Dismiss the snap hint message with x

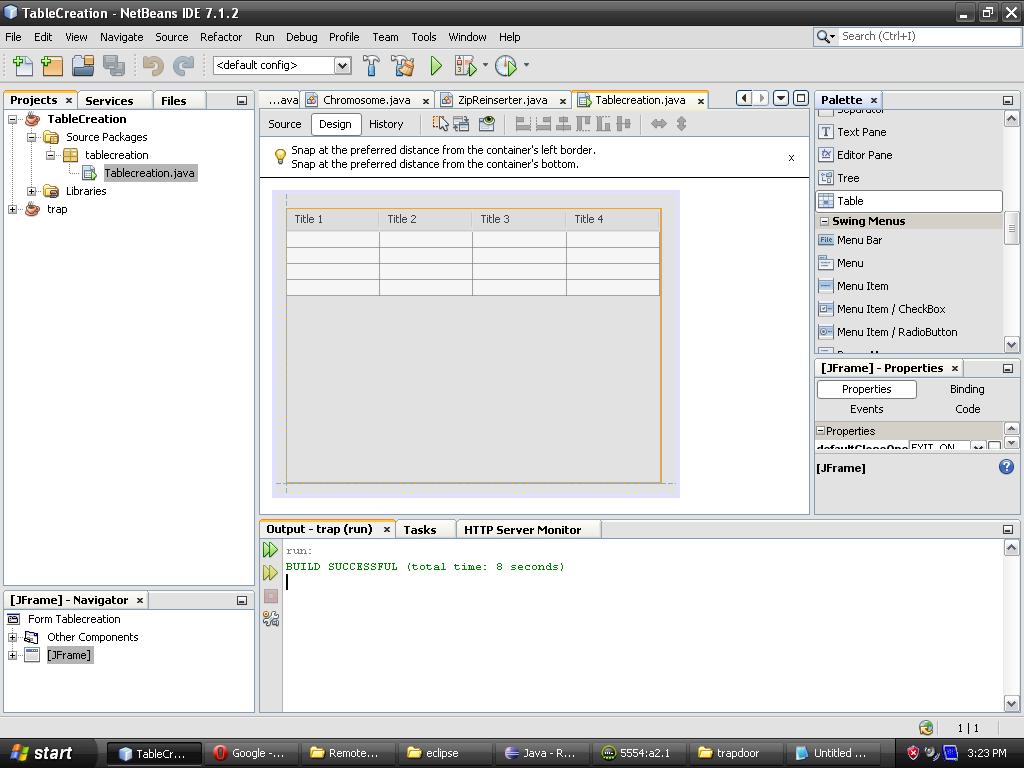coord(791,158)
